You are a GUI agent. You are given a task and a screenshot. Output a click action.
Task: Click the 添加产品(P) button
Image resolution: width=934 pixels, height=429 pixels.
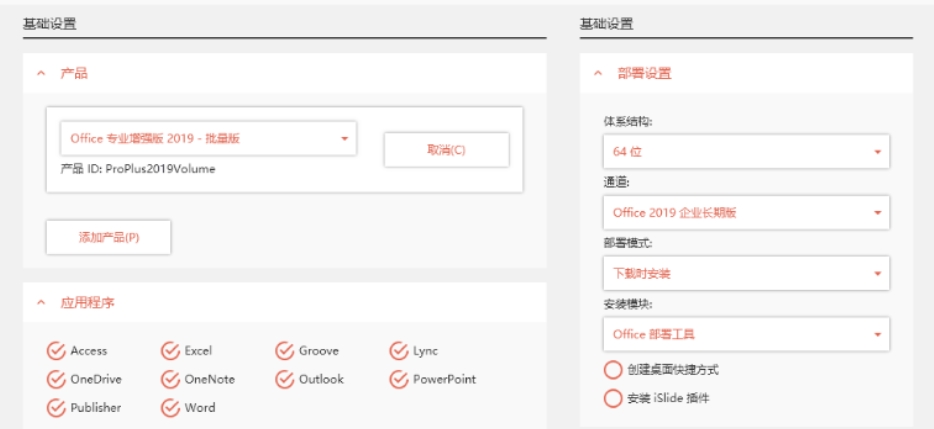(108, 237)
